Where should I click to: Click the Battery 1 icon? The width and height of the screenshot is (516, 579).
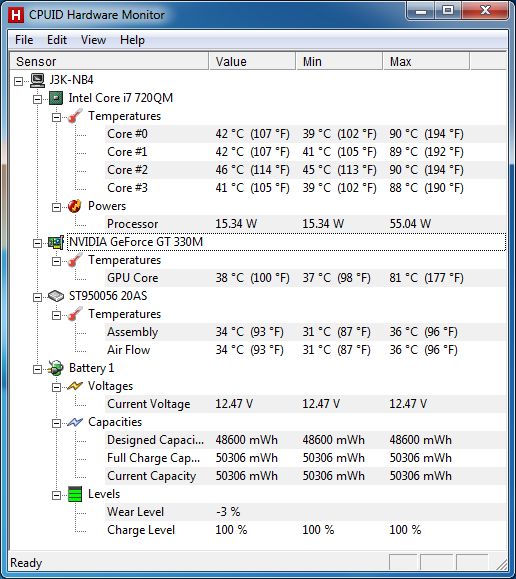point(56,368)
